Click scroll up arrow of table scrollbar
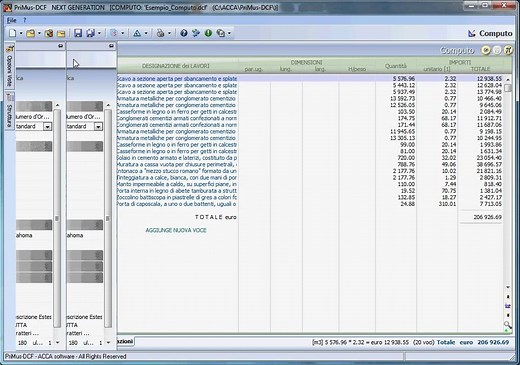This screenshot has height=365, width=520. (508, 80)
